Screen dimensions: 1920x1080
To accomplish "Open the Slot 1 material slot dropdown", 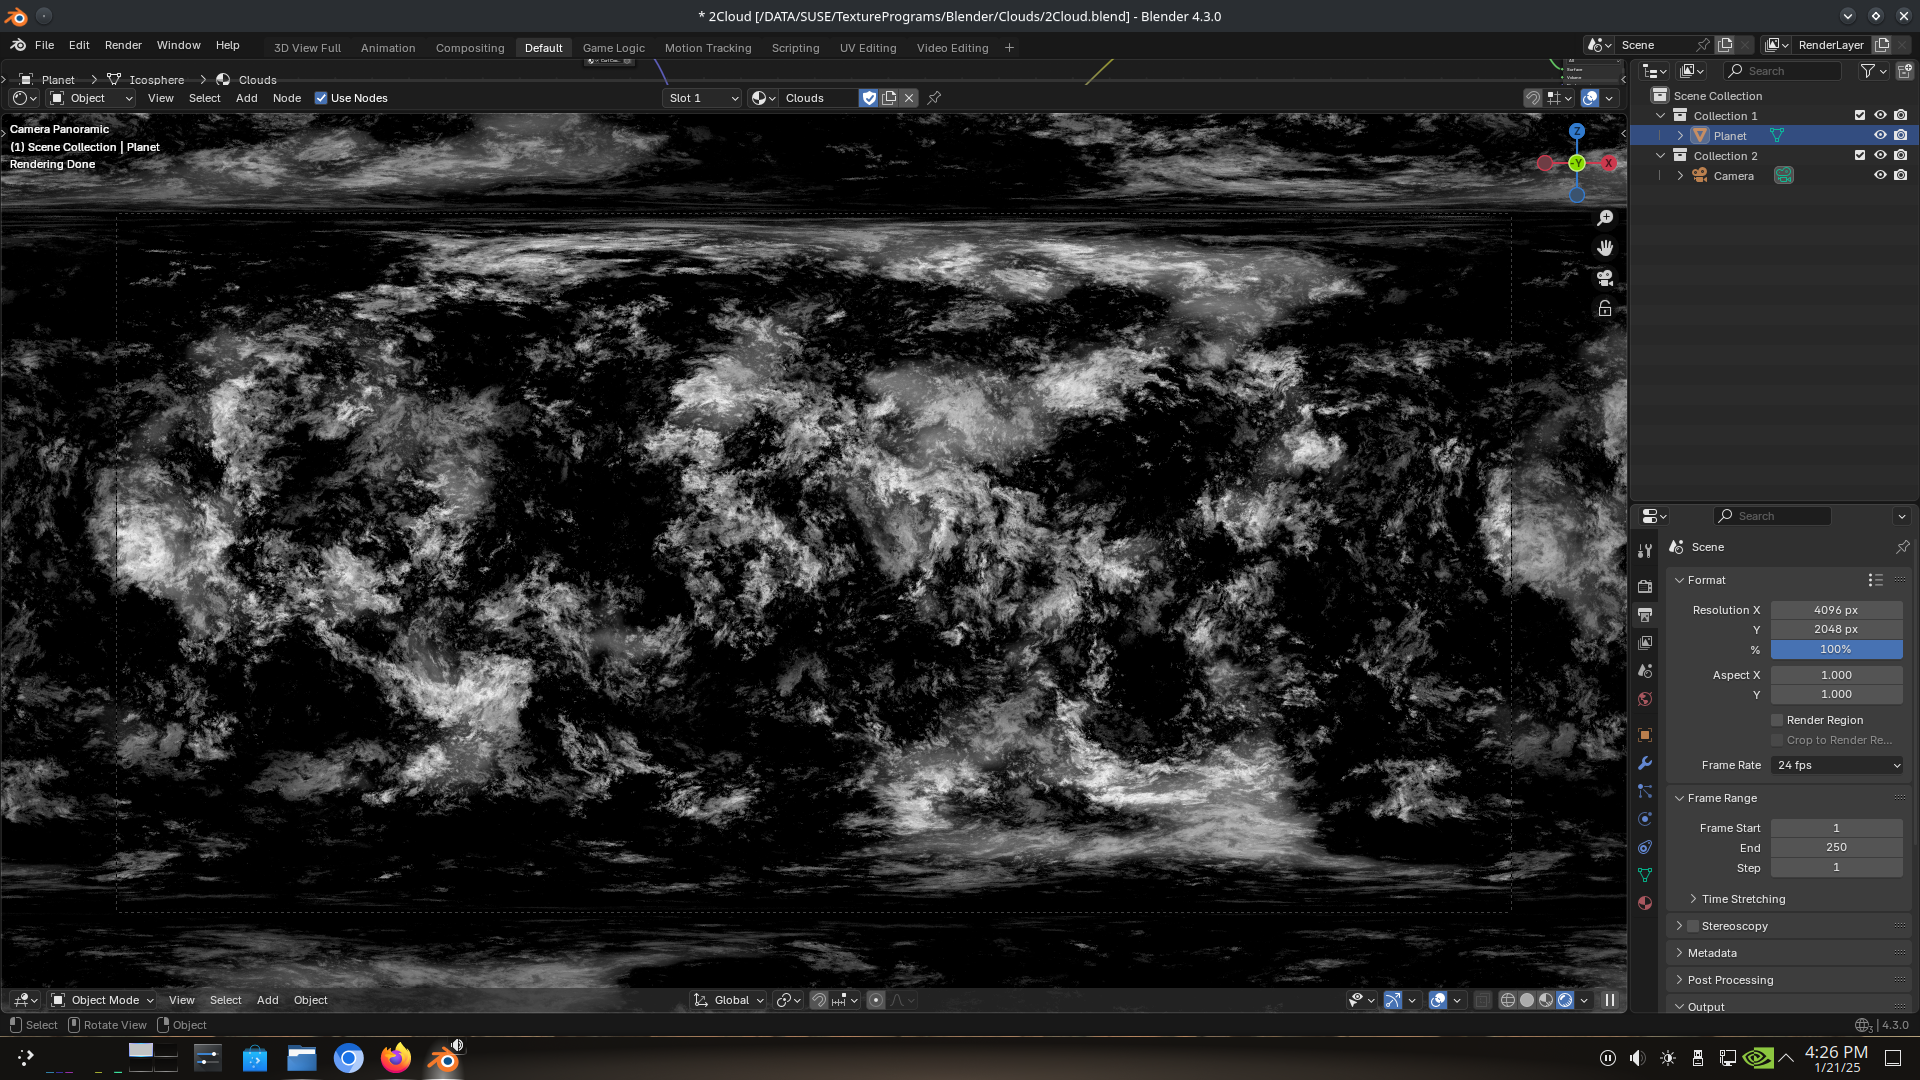I will pos(702,98).
